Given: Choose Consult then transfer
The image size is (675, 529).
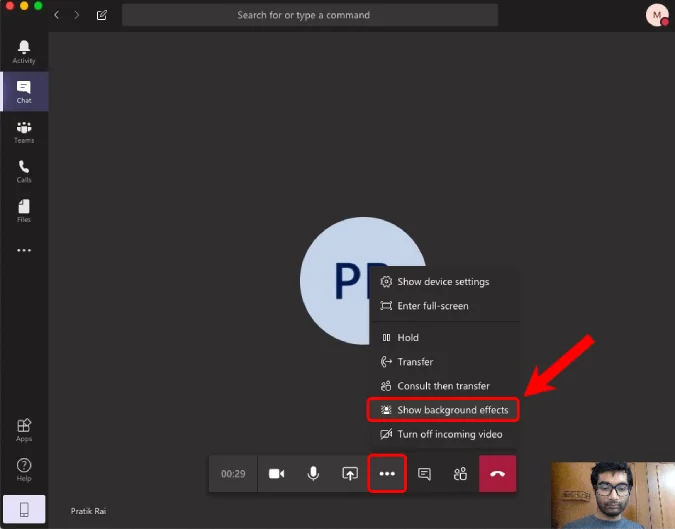Looking at the screenshot, I should point(445,386).
